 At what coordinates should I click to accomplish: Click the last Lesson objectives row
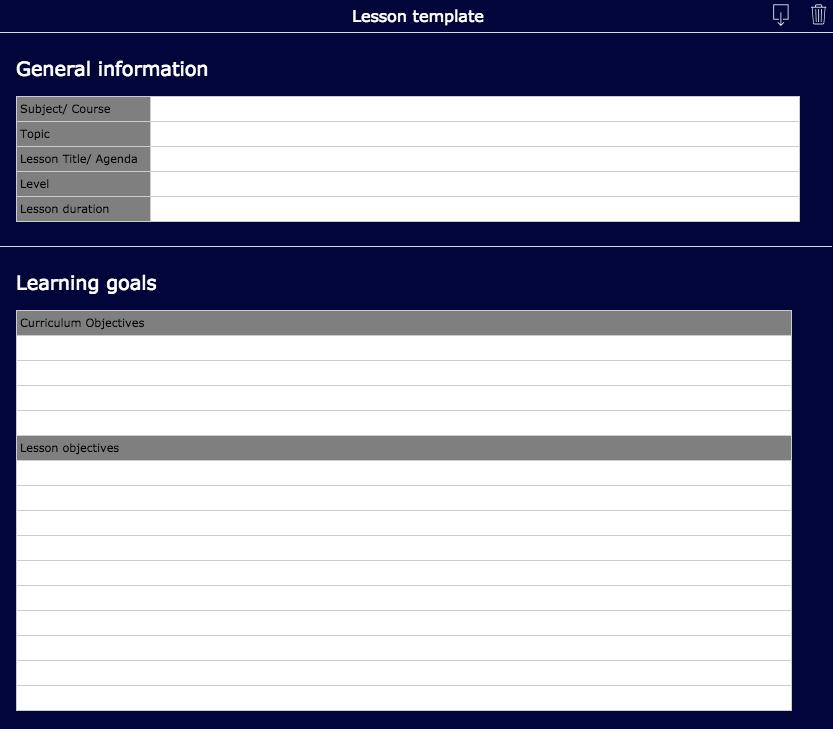[x=404, y=698]
